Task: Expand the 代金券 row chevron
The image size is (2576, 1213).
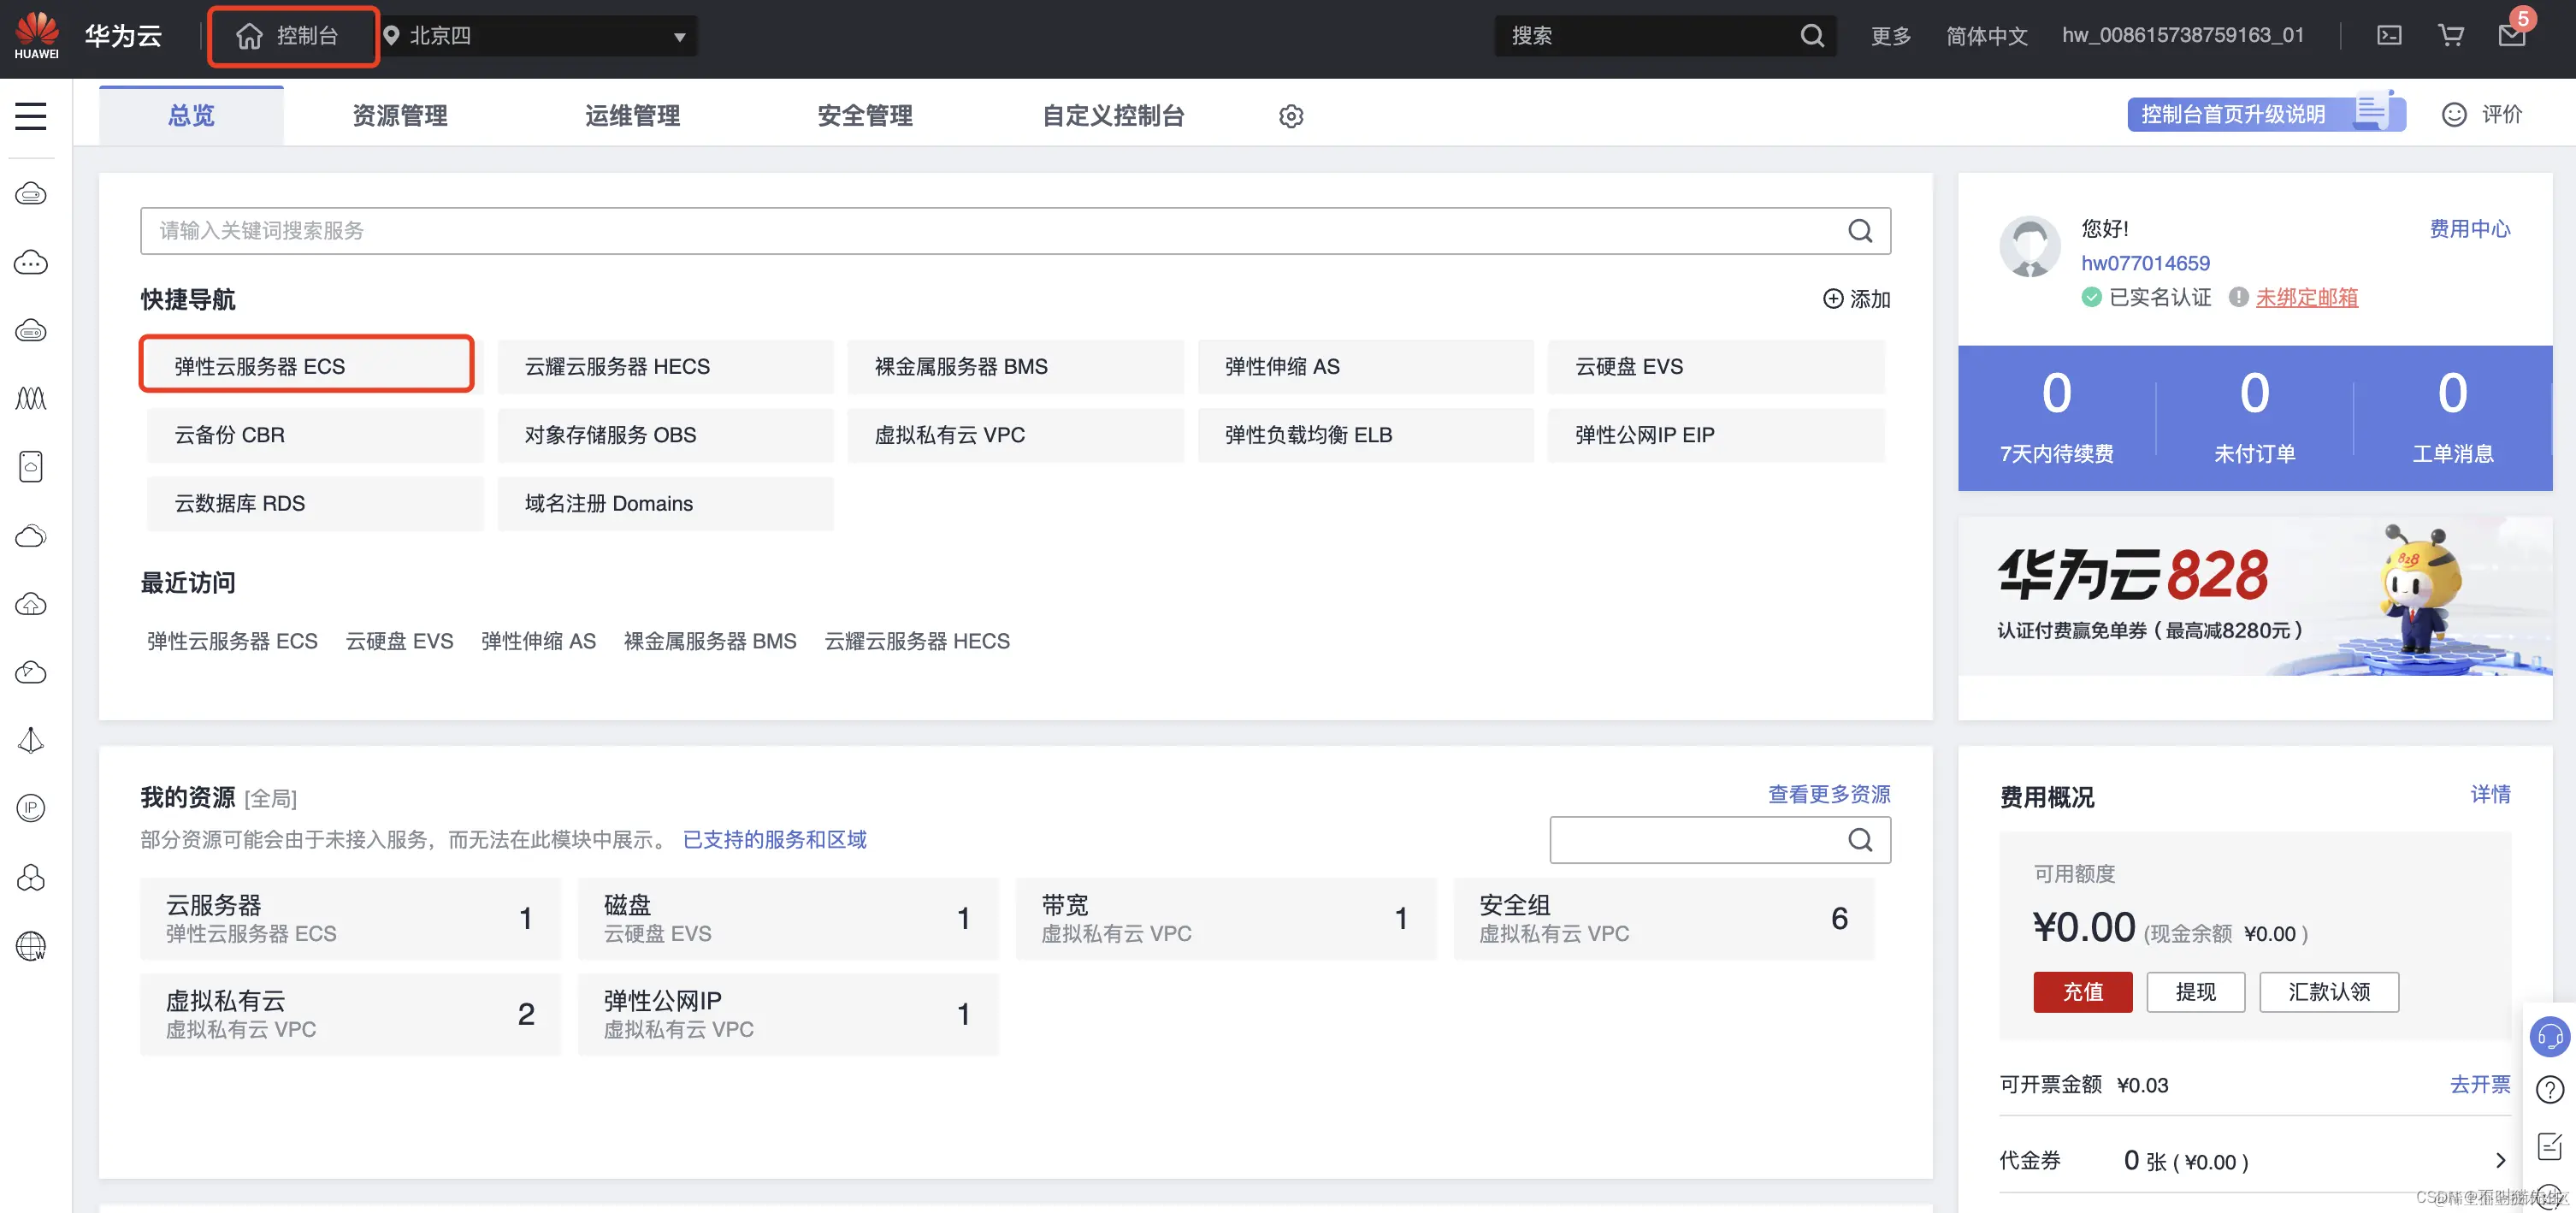Action: 2500,1160
